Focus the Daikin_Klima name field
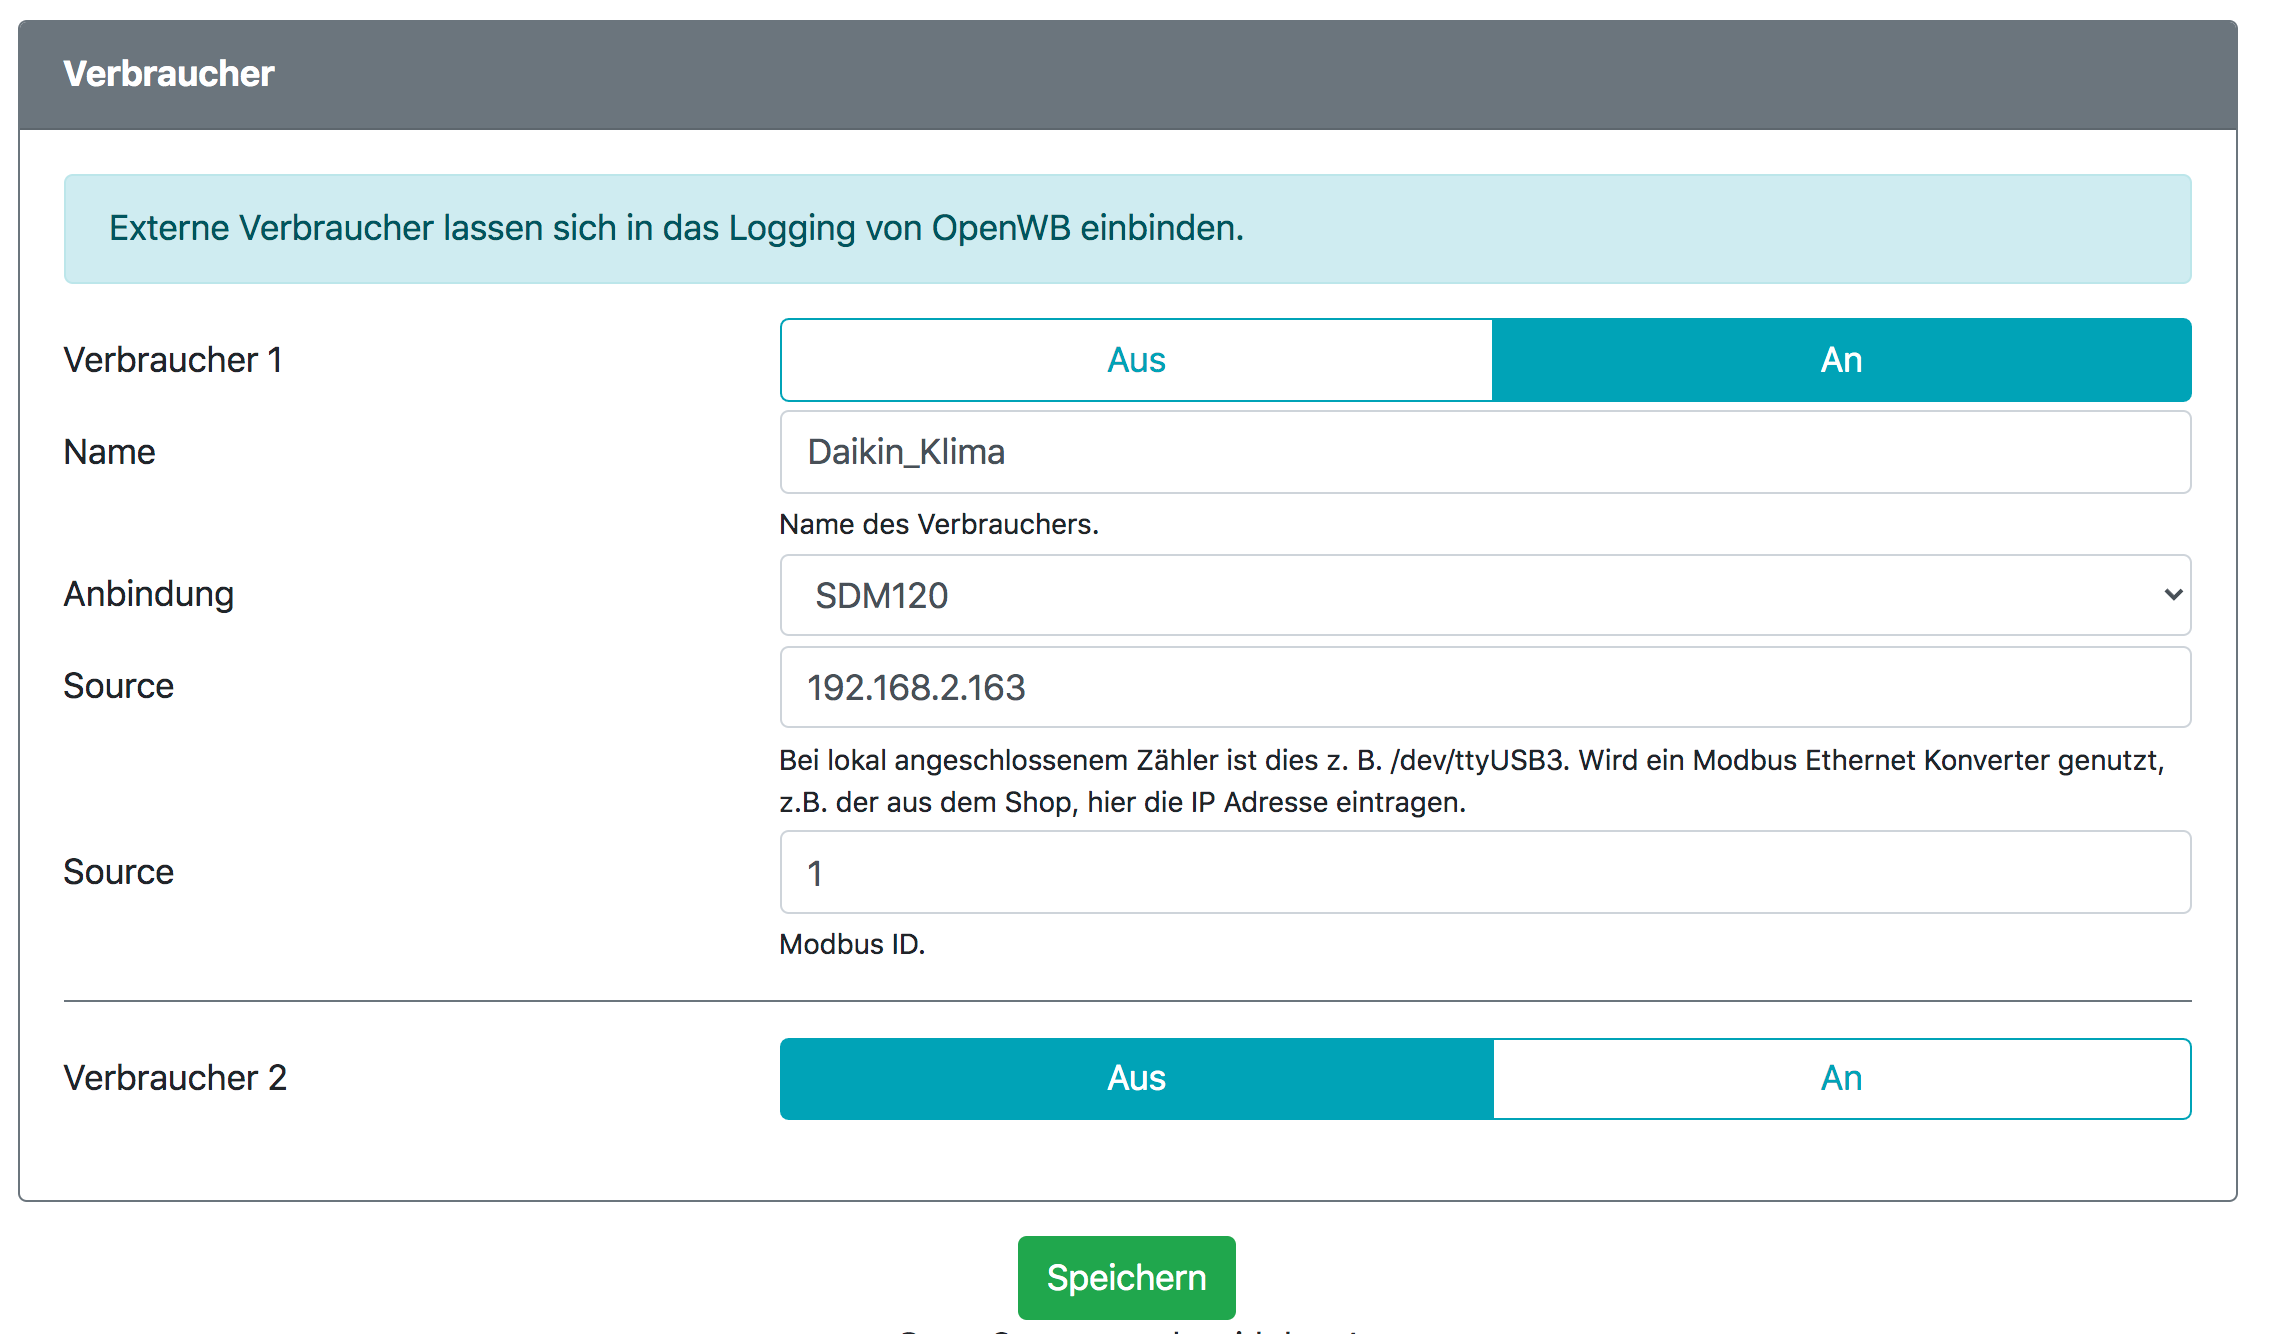Viewport: 2274px width, 1334px height. point(1484,452)
